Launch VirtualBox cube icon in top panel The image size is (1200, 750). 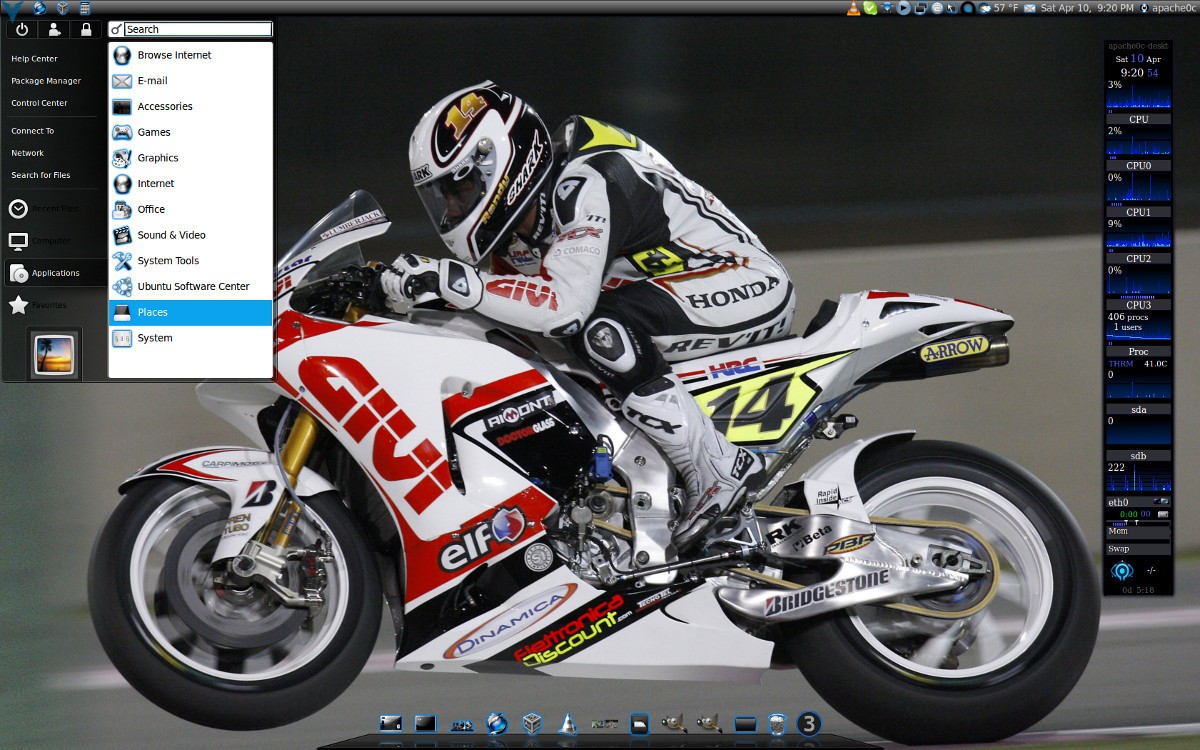(63, 8)
